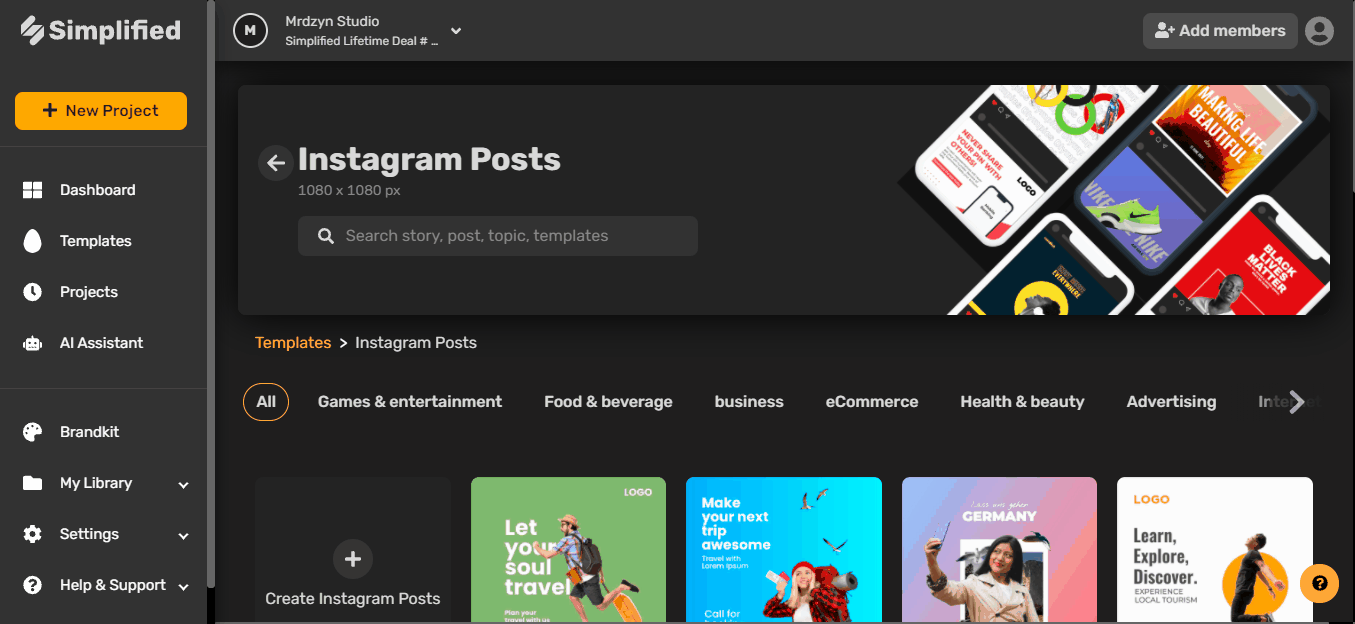Click the sidebar vertical scrollbar

[x=211, y=295]
